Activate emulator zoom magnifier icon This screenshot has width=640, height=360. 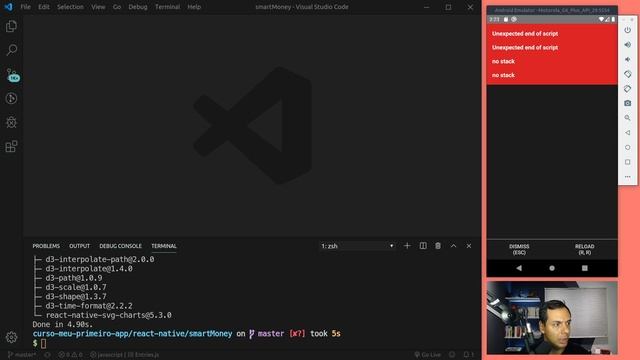point(627,118)
